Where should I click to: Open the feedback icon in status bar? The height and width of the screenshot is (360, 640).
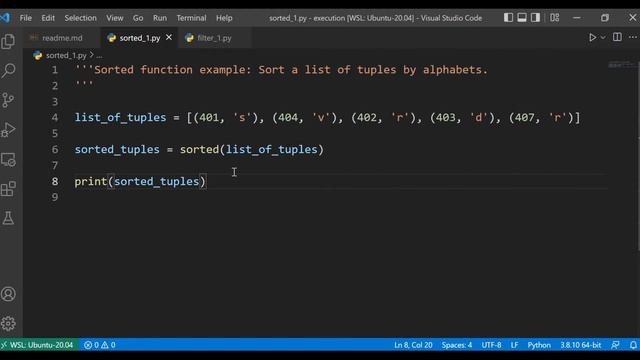[616, 345]
